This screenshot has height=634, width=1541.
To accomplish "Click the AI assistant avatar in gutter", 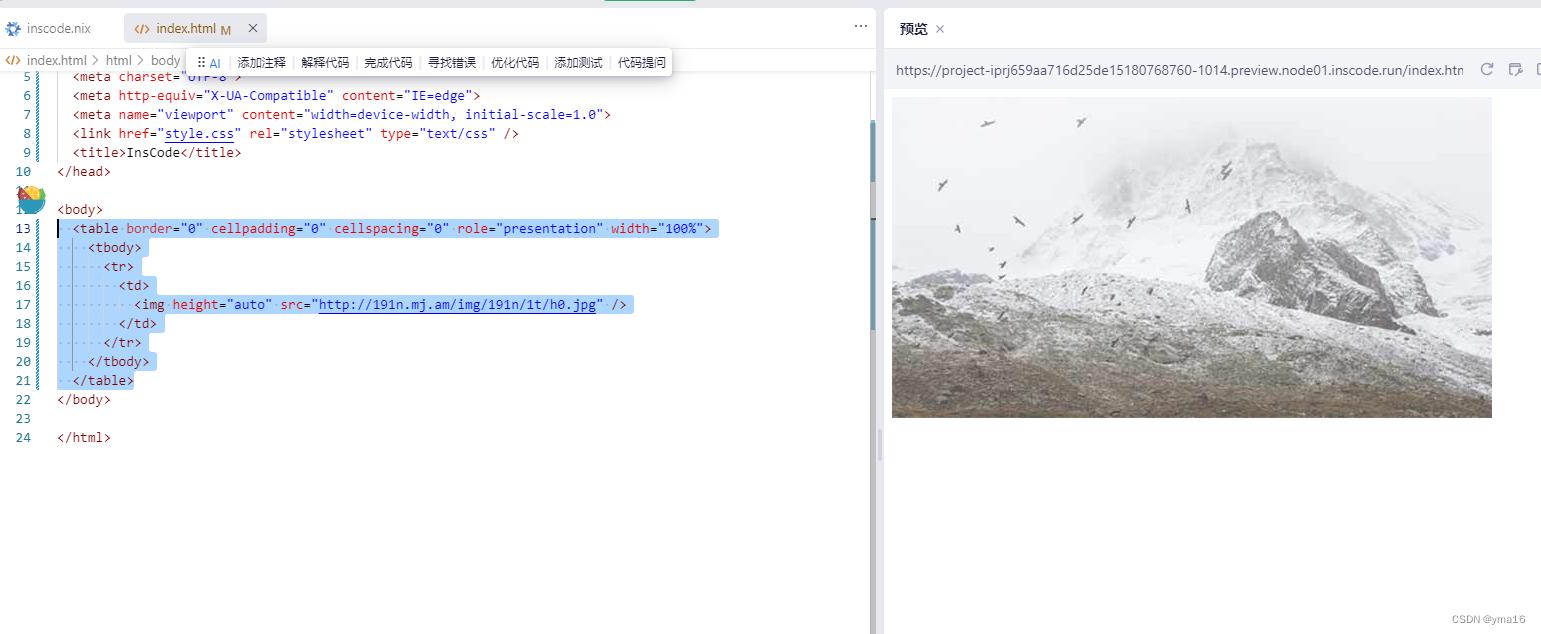I will click(x=31, y=198).
